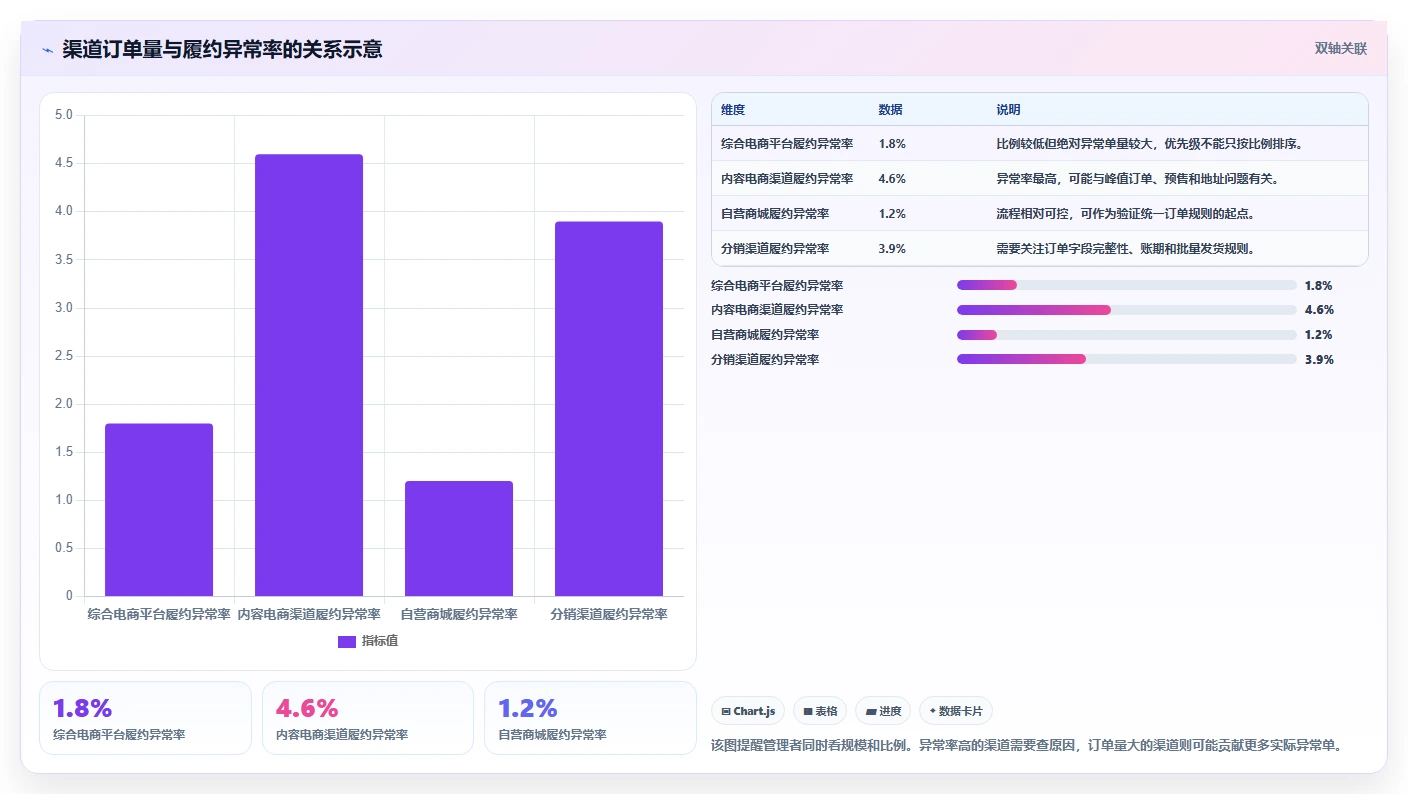1408x794 pixels.
Task: Select the 表格 tag chip
Action: pos(820,711)
